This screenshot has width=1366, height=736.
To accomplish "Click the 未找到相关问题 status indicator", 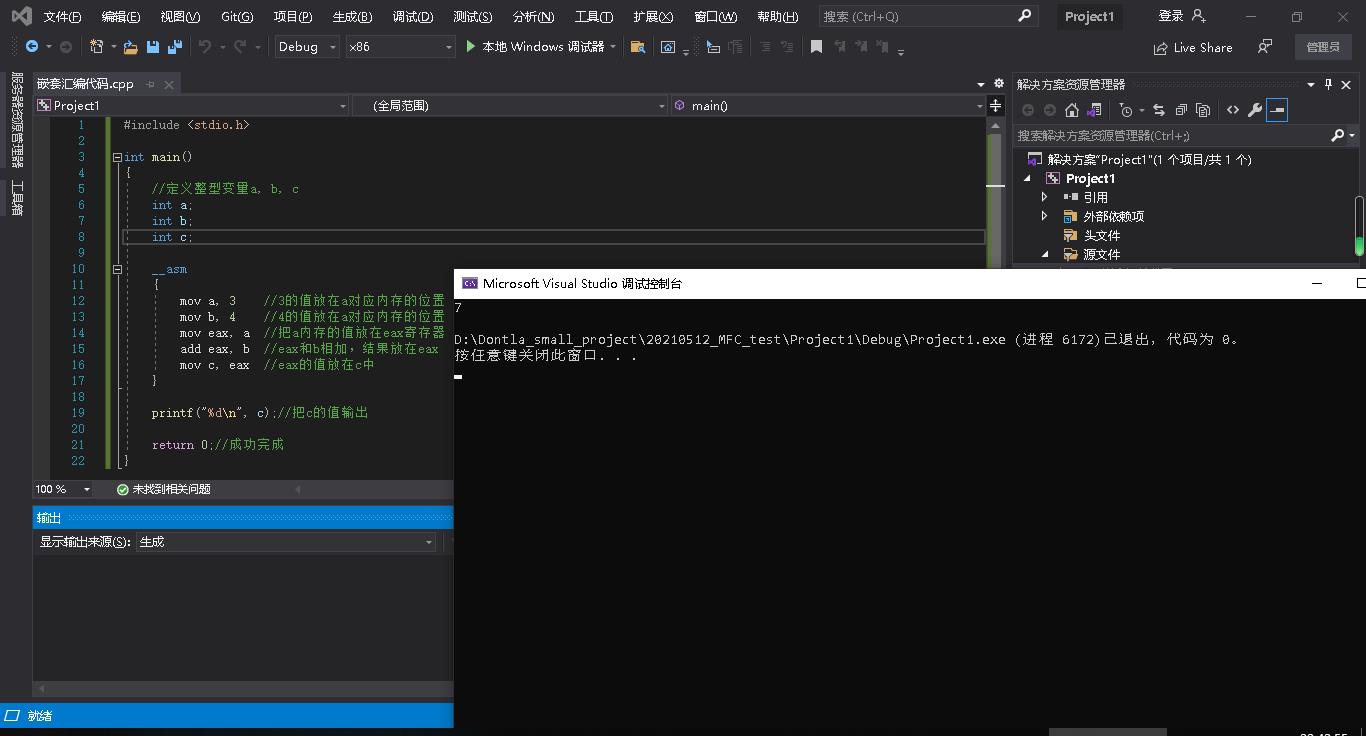I will (x=164, y=489).
